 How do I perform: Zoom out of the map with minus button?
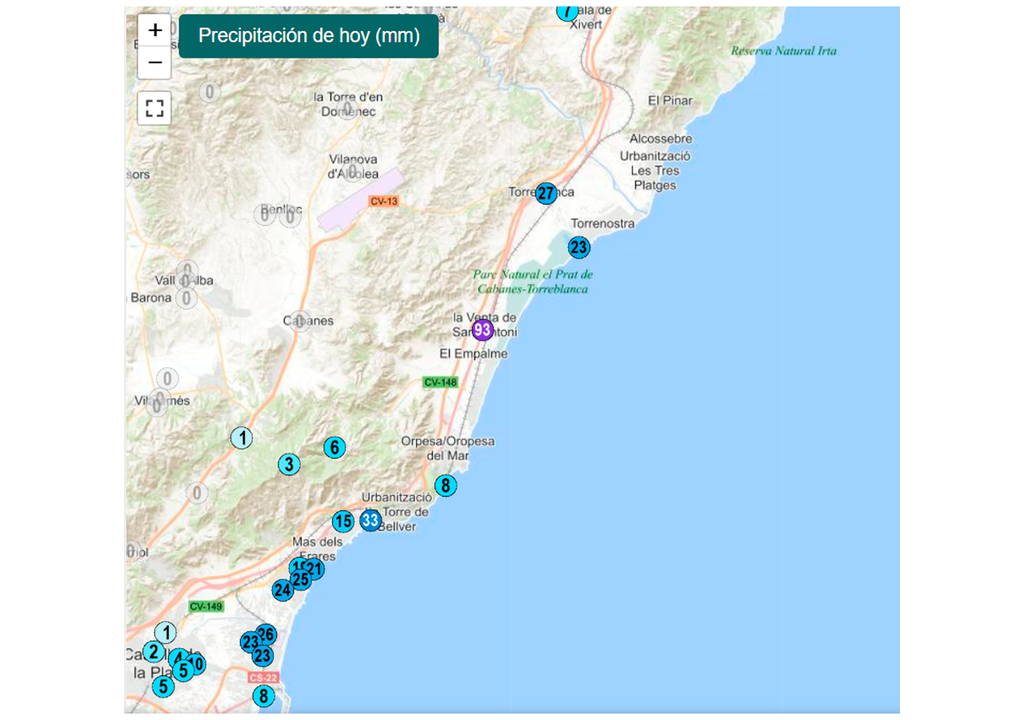tap(155, 63)
